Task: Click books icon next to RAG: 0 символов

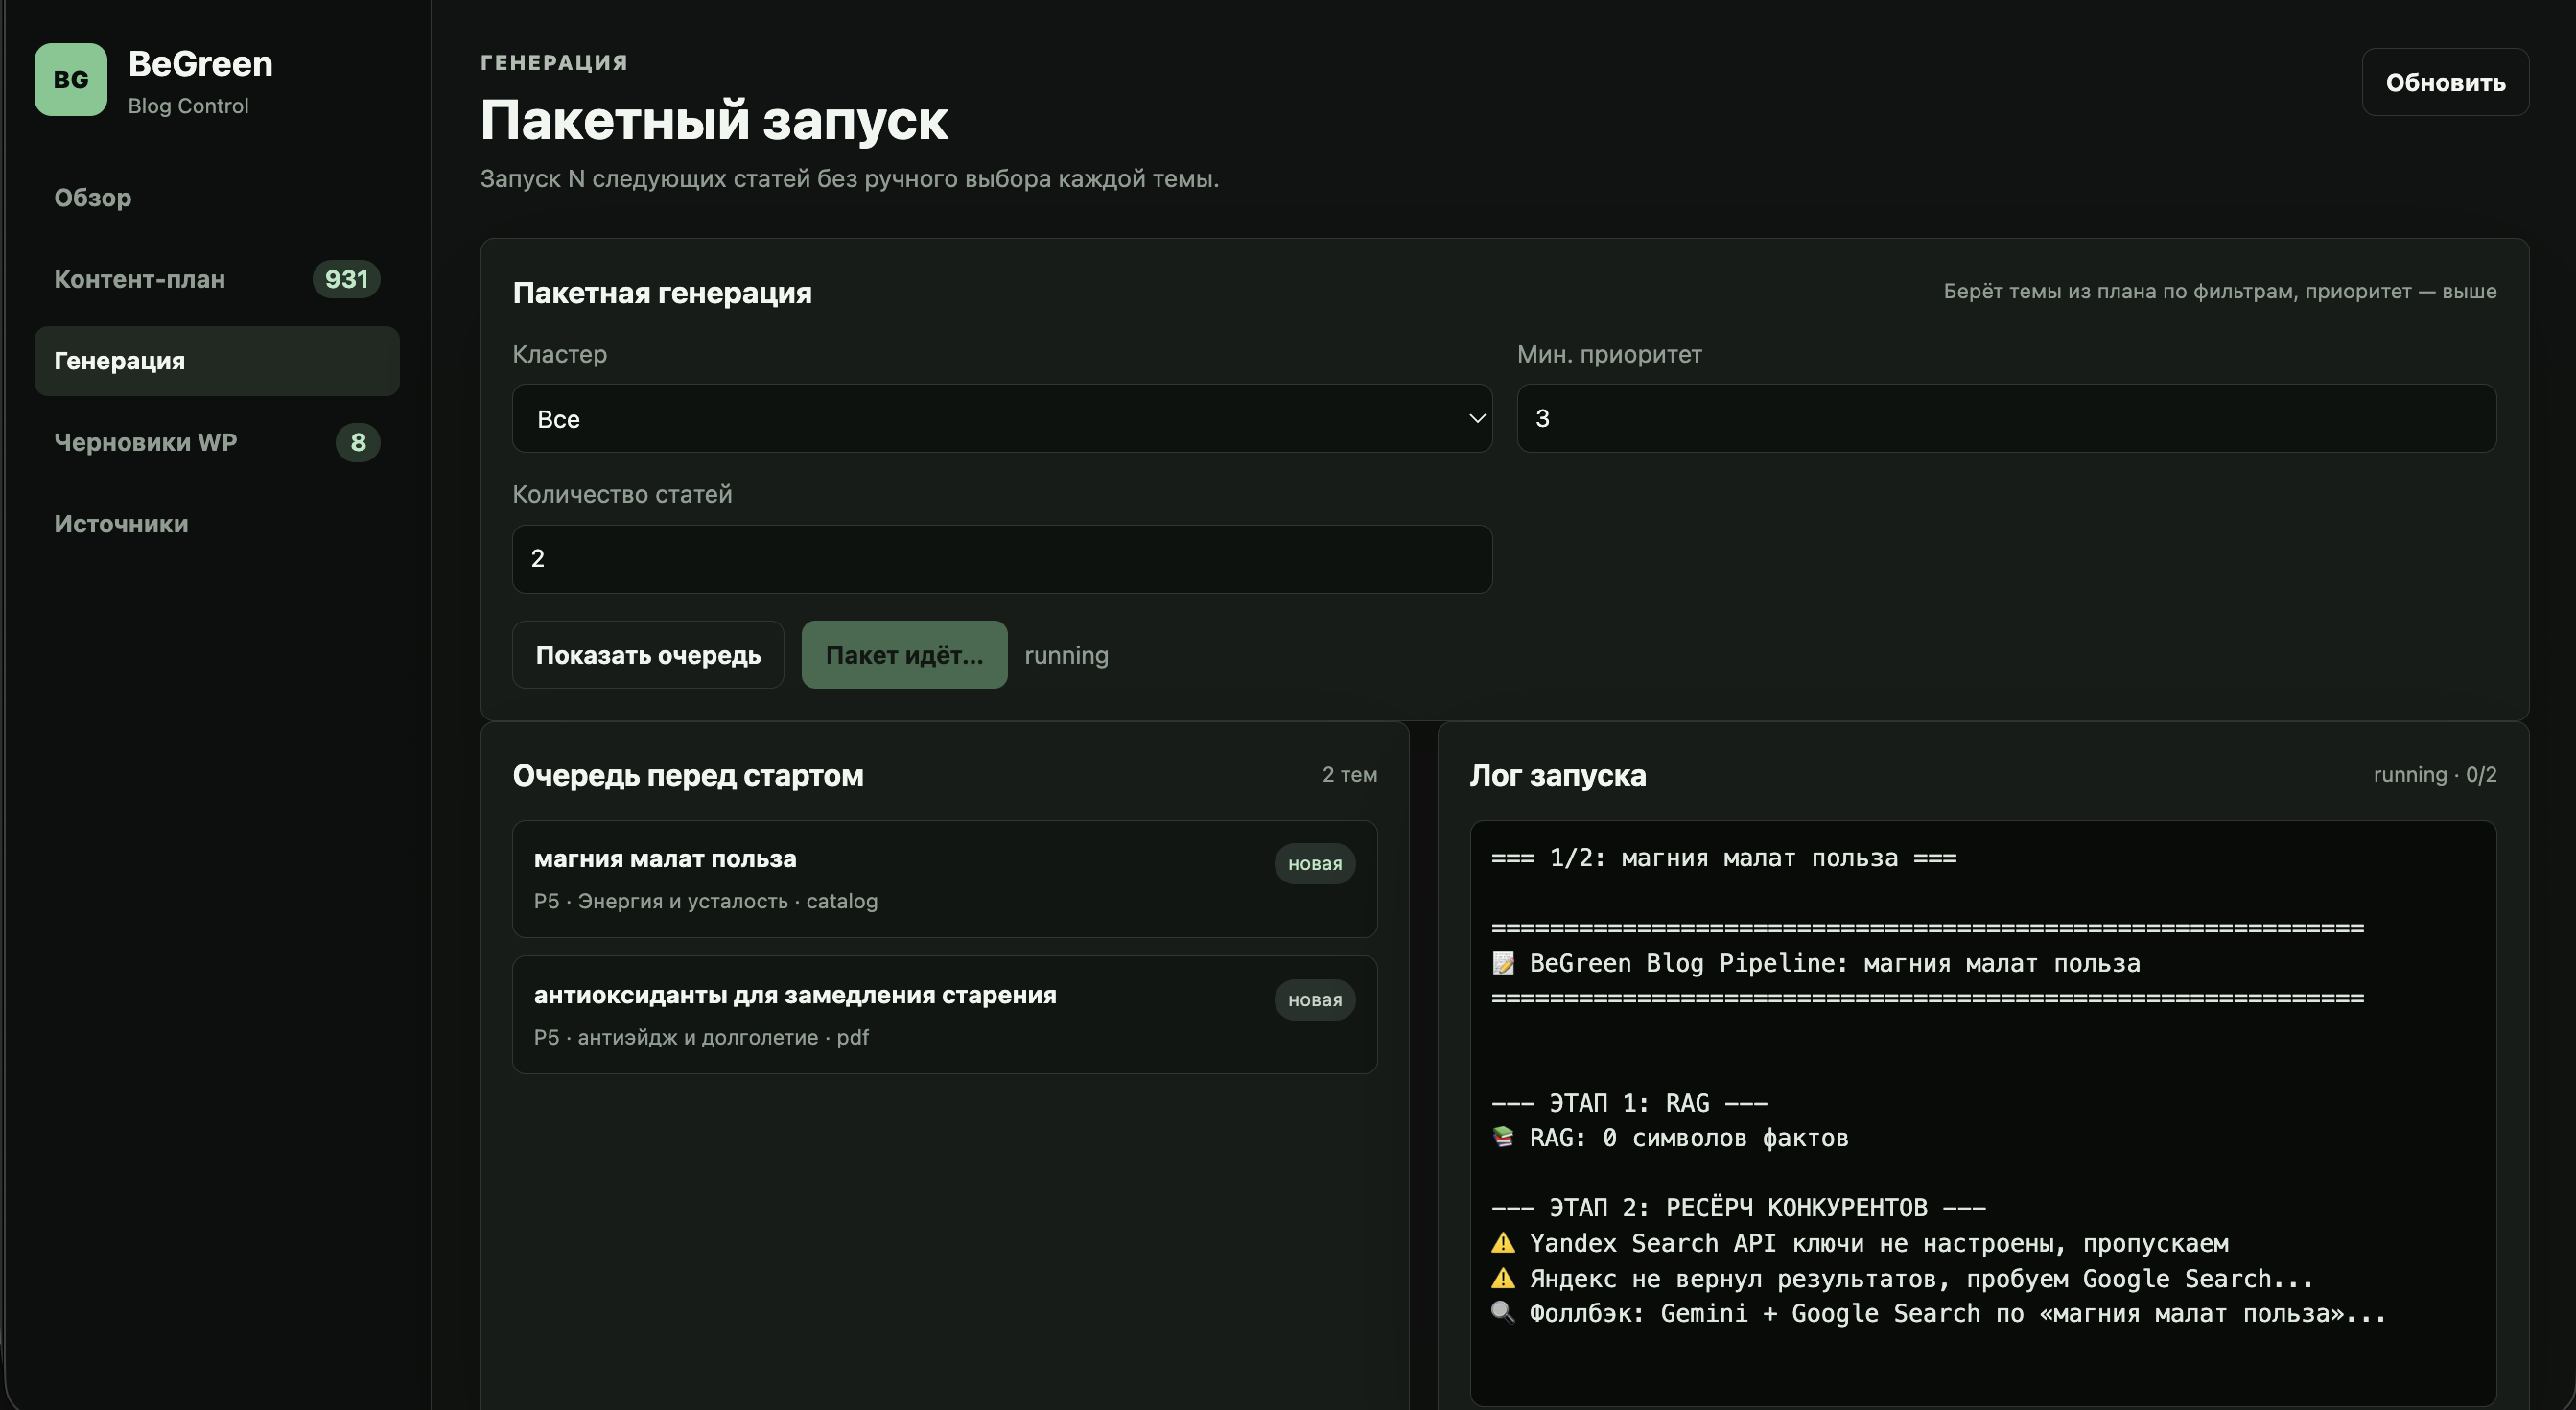Action: [x=1503, y=1137]
